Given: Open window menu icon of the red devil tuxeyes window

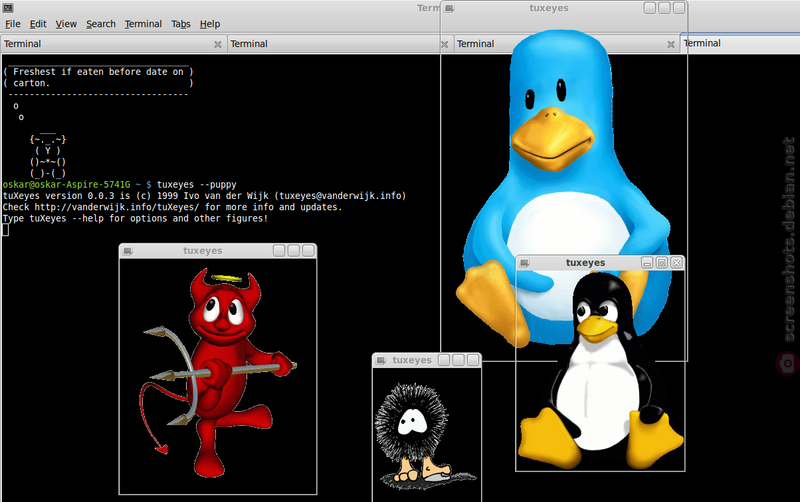Looking at the screenshot, I should click(128, 251).
